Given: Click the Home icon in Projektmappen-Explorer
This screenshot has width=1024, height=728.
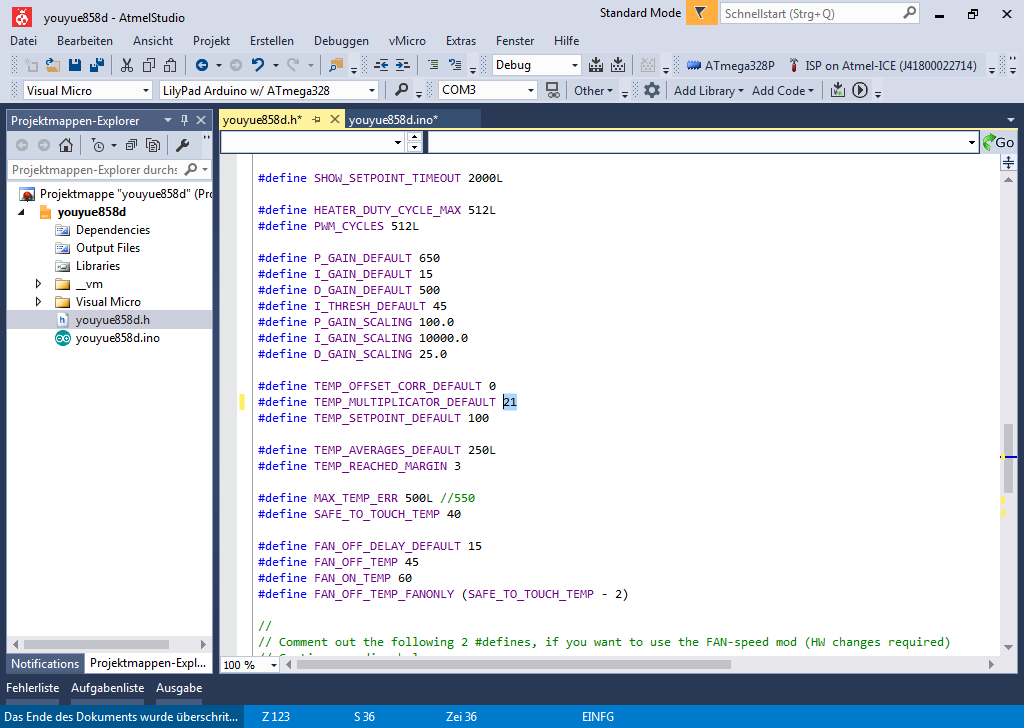Looking at the screenshot, I should pyautogui.click(x=66, y=145).
